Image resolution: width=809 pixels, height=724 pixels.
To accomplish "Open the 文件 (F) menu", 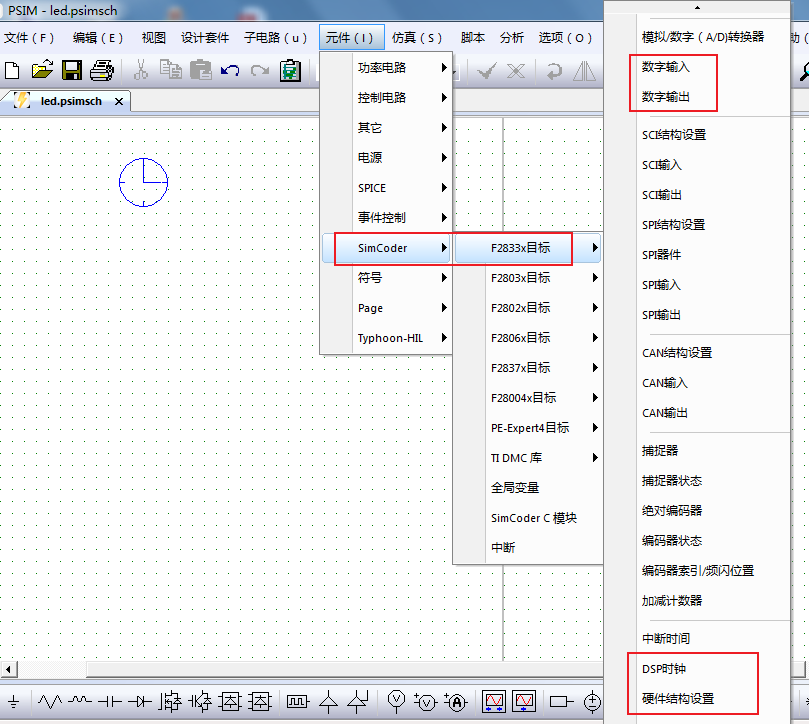I will click(29, 38).
